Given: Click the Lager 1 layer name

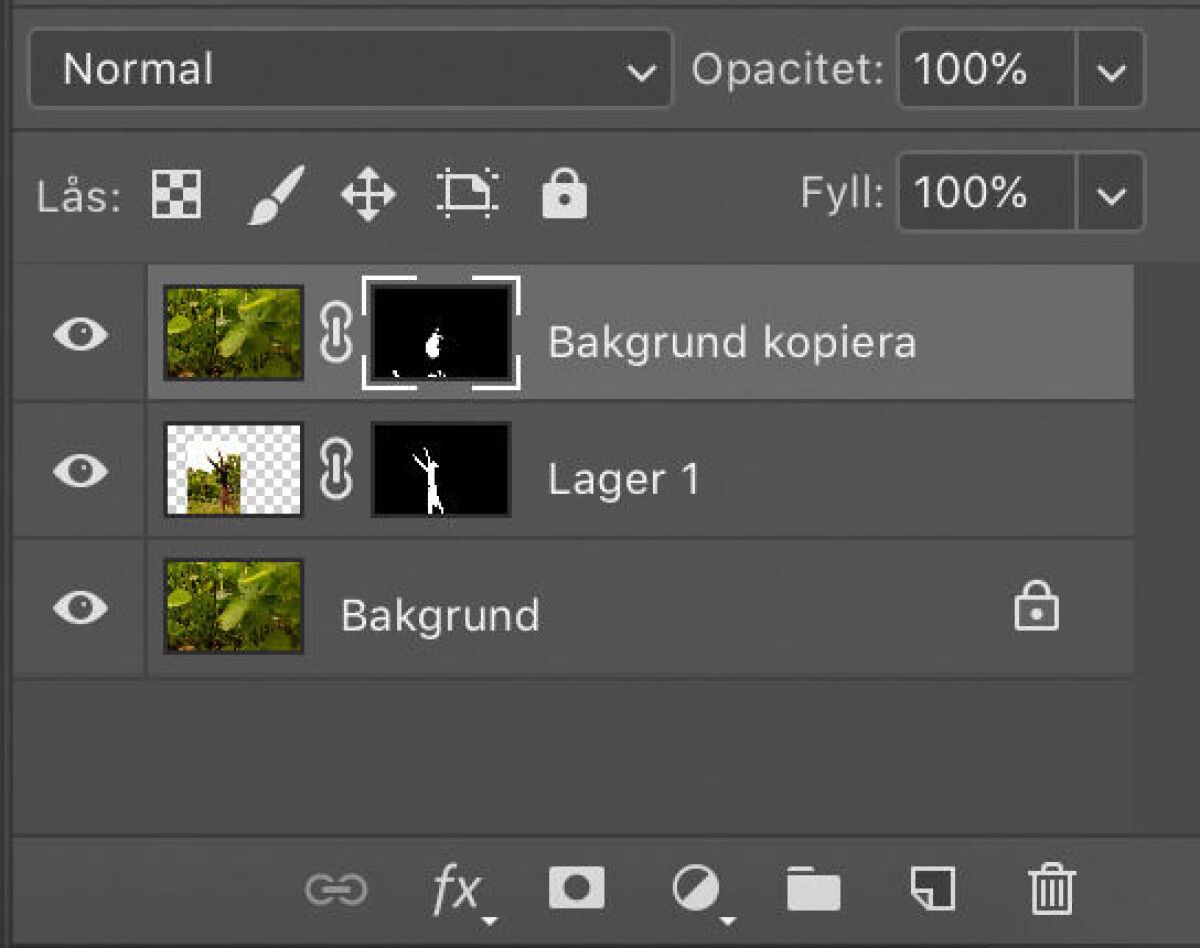Looking at the screenshot, I should coord(623,480).
